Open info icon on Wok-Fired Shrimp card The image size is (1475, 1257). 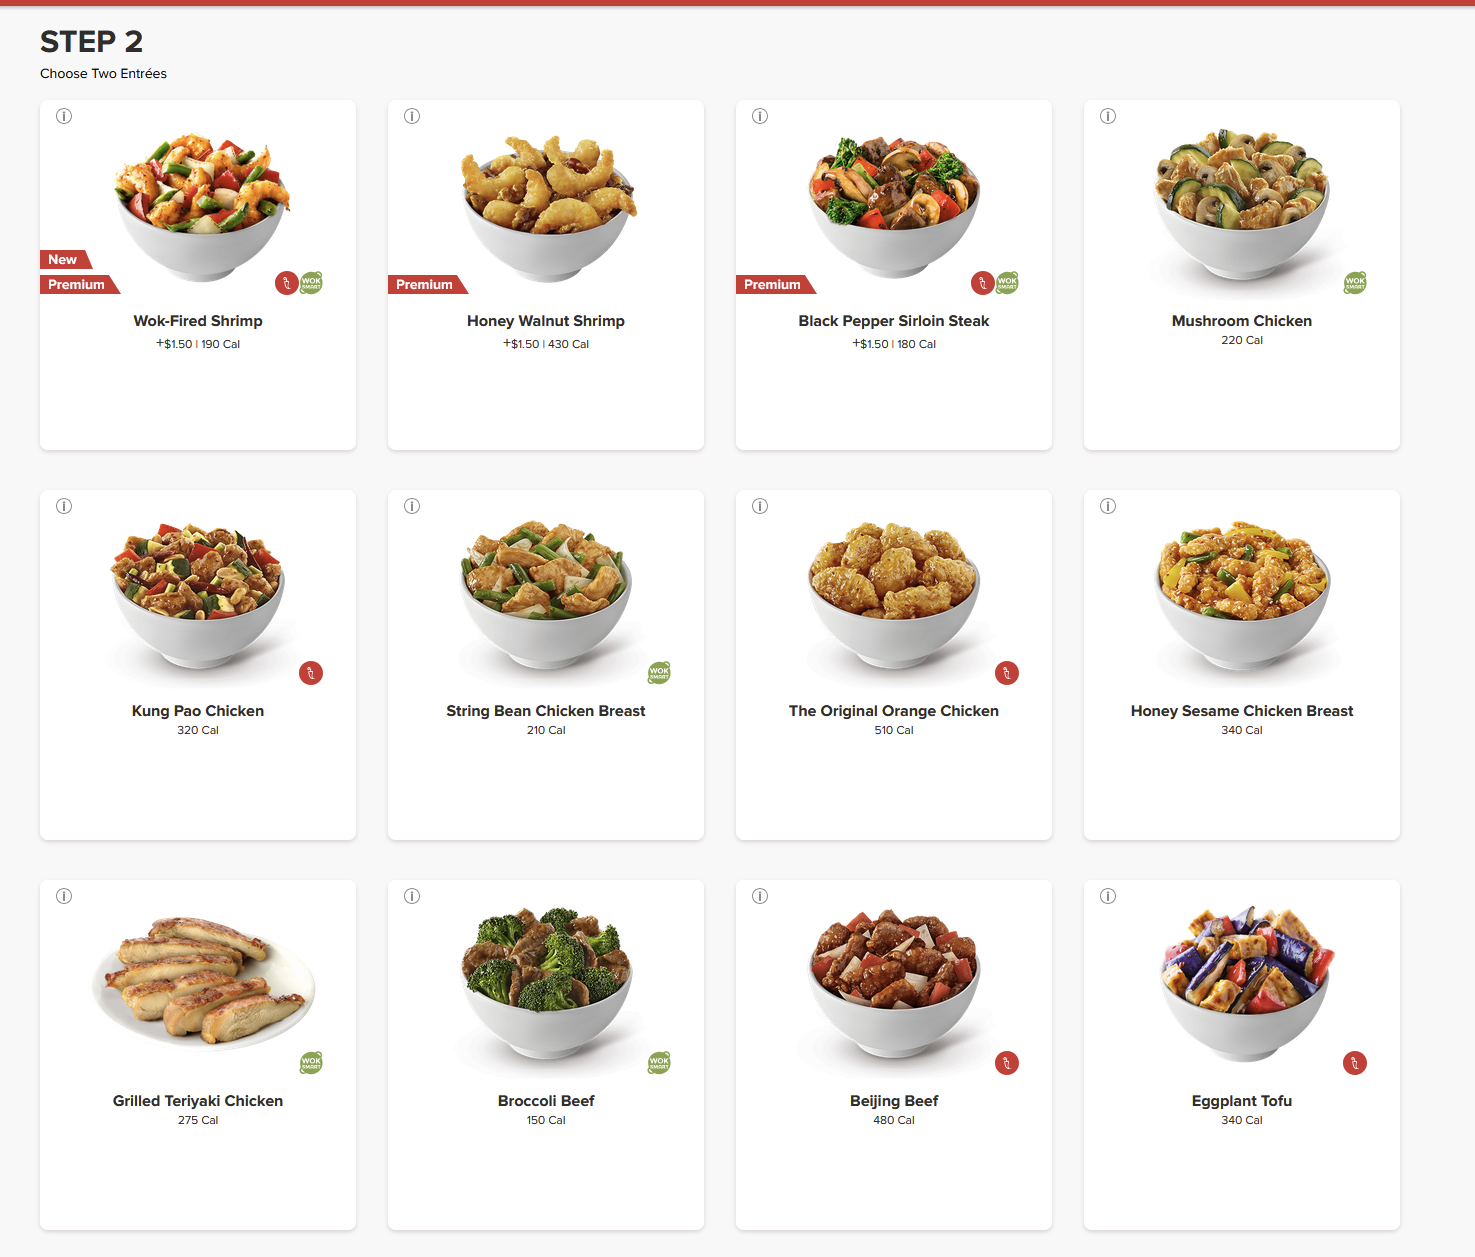[64, 116]
